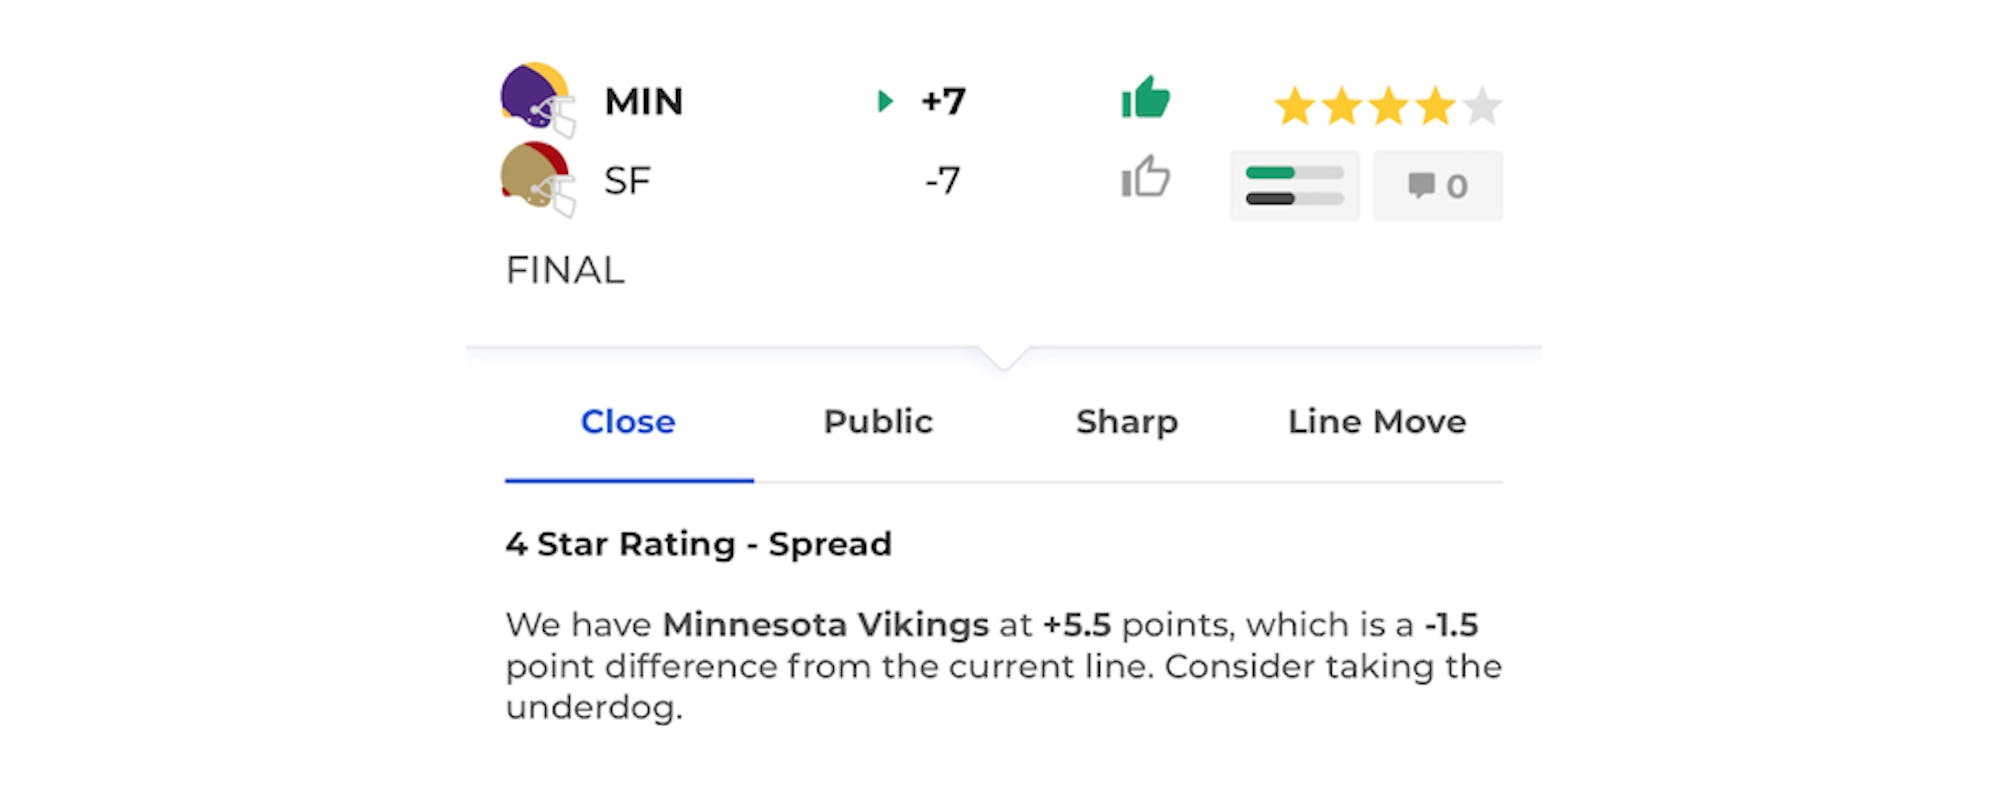Click the third gold rating star
The image size is (2000, 806).
coord(1389,106)
